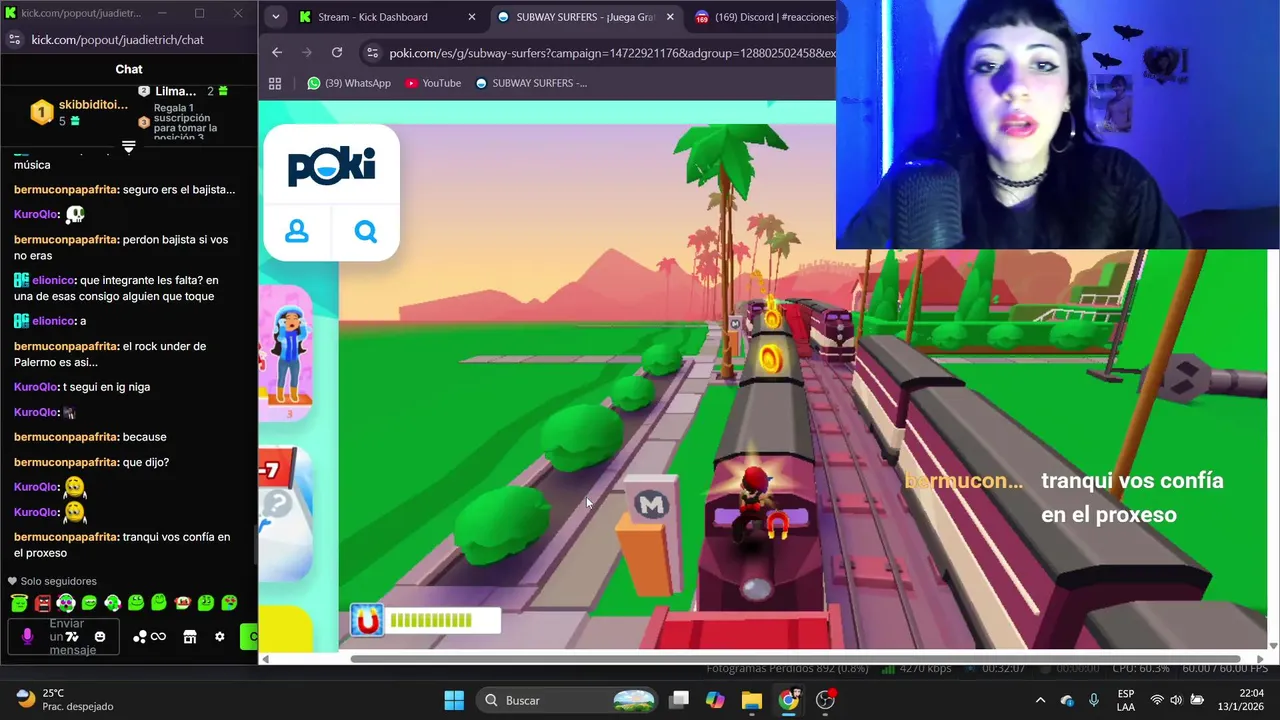Open the Poki user profile icon
The width and height of the screenshot is (1280, 720).
click(297, 232)
